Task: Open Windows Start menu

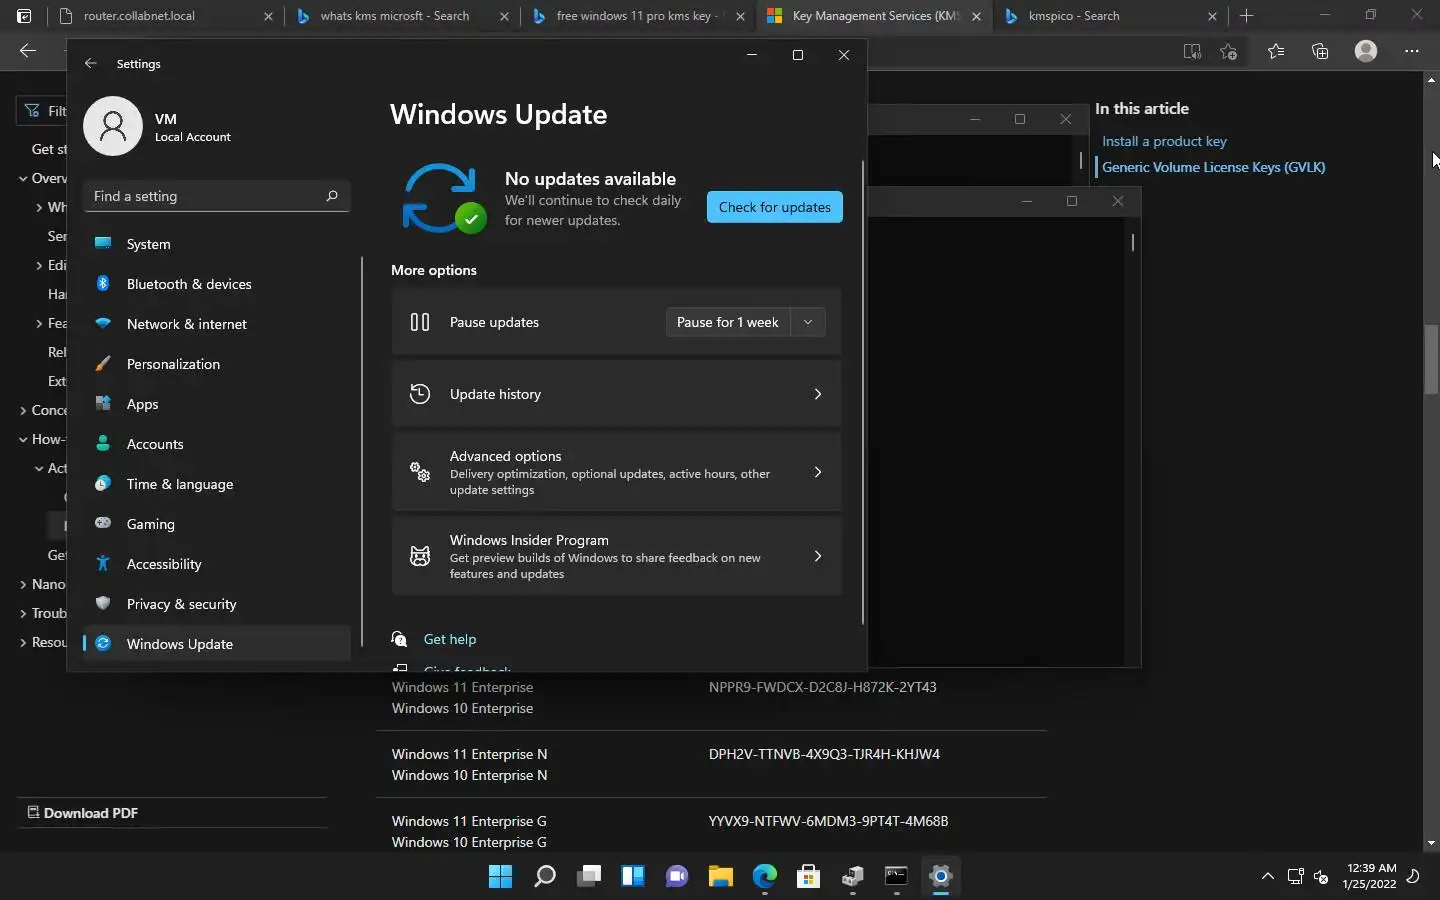Action: coord(500,876)
